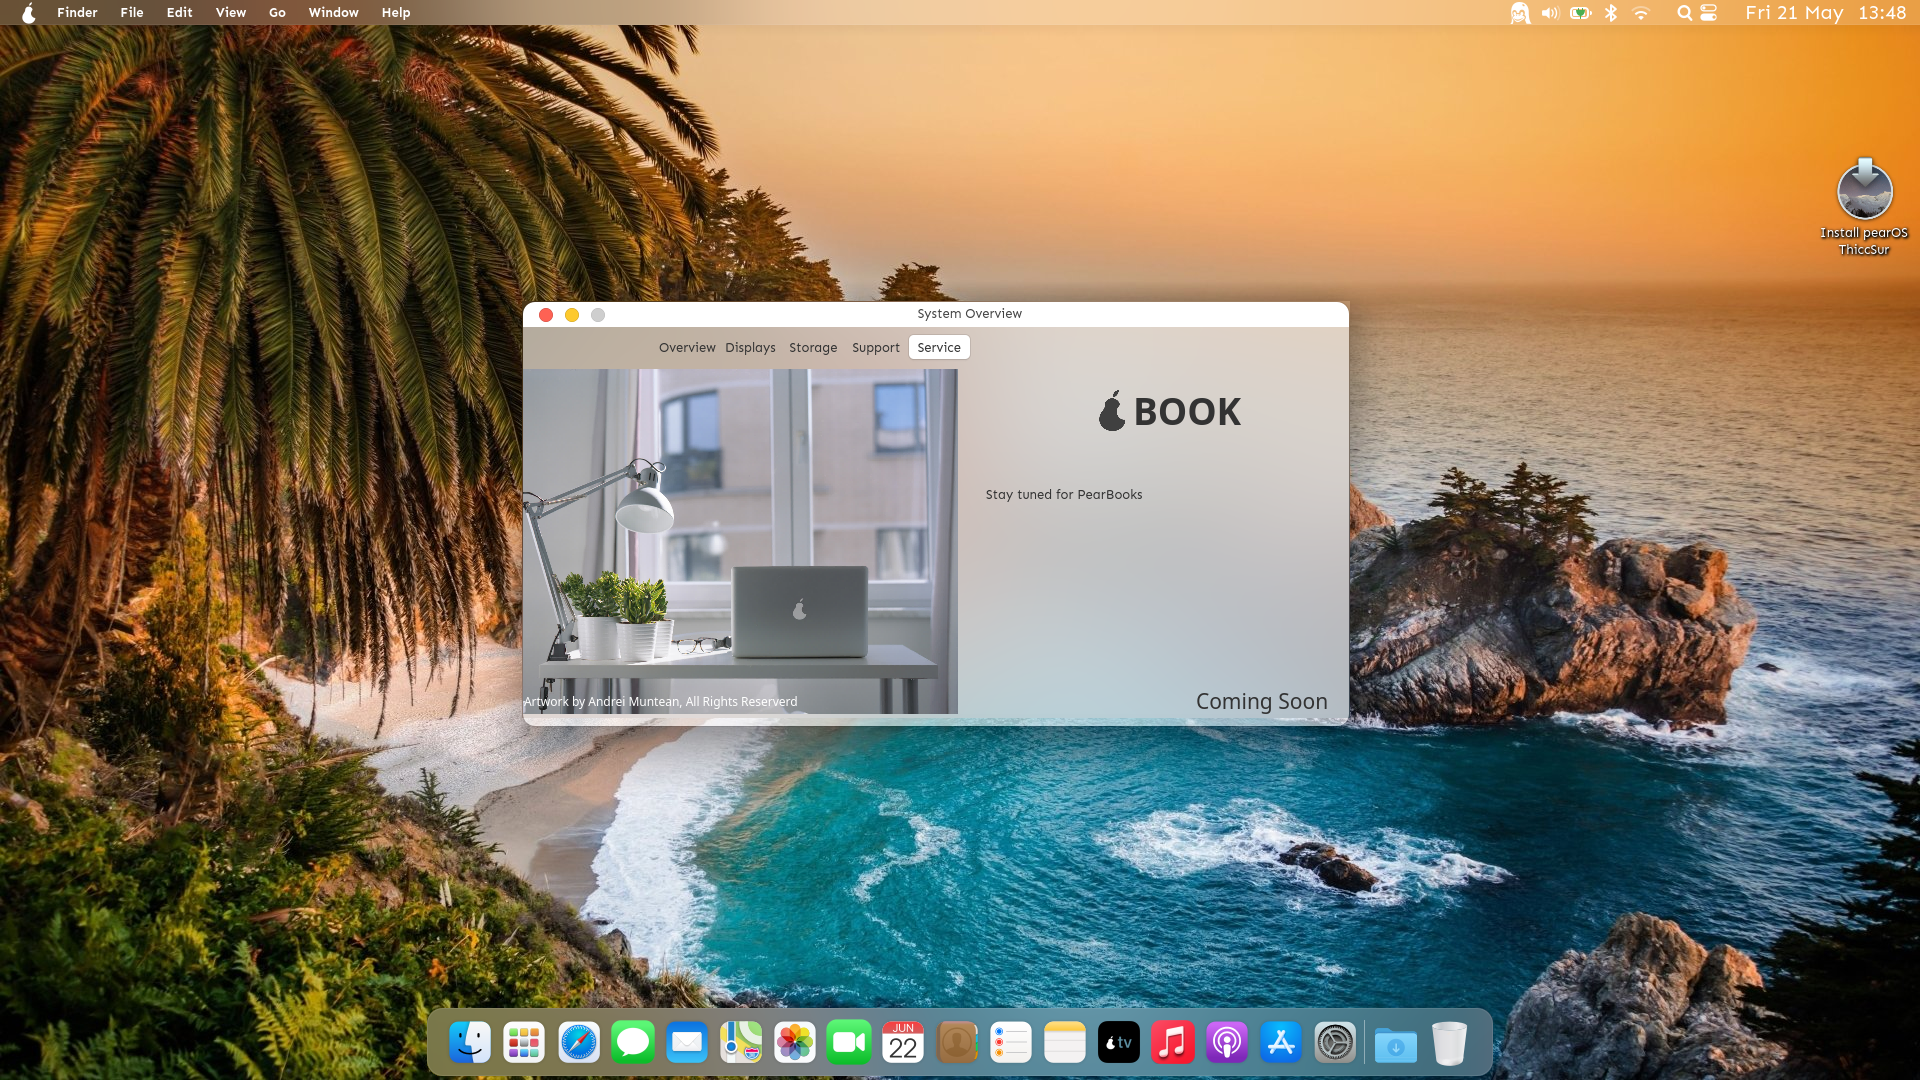Click the pear logo menu
Image resolution: width=1920 pixels, height=1080 pixels.
(29, 13)
